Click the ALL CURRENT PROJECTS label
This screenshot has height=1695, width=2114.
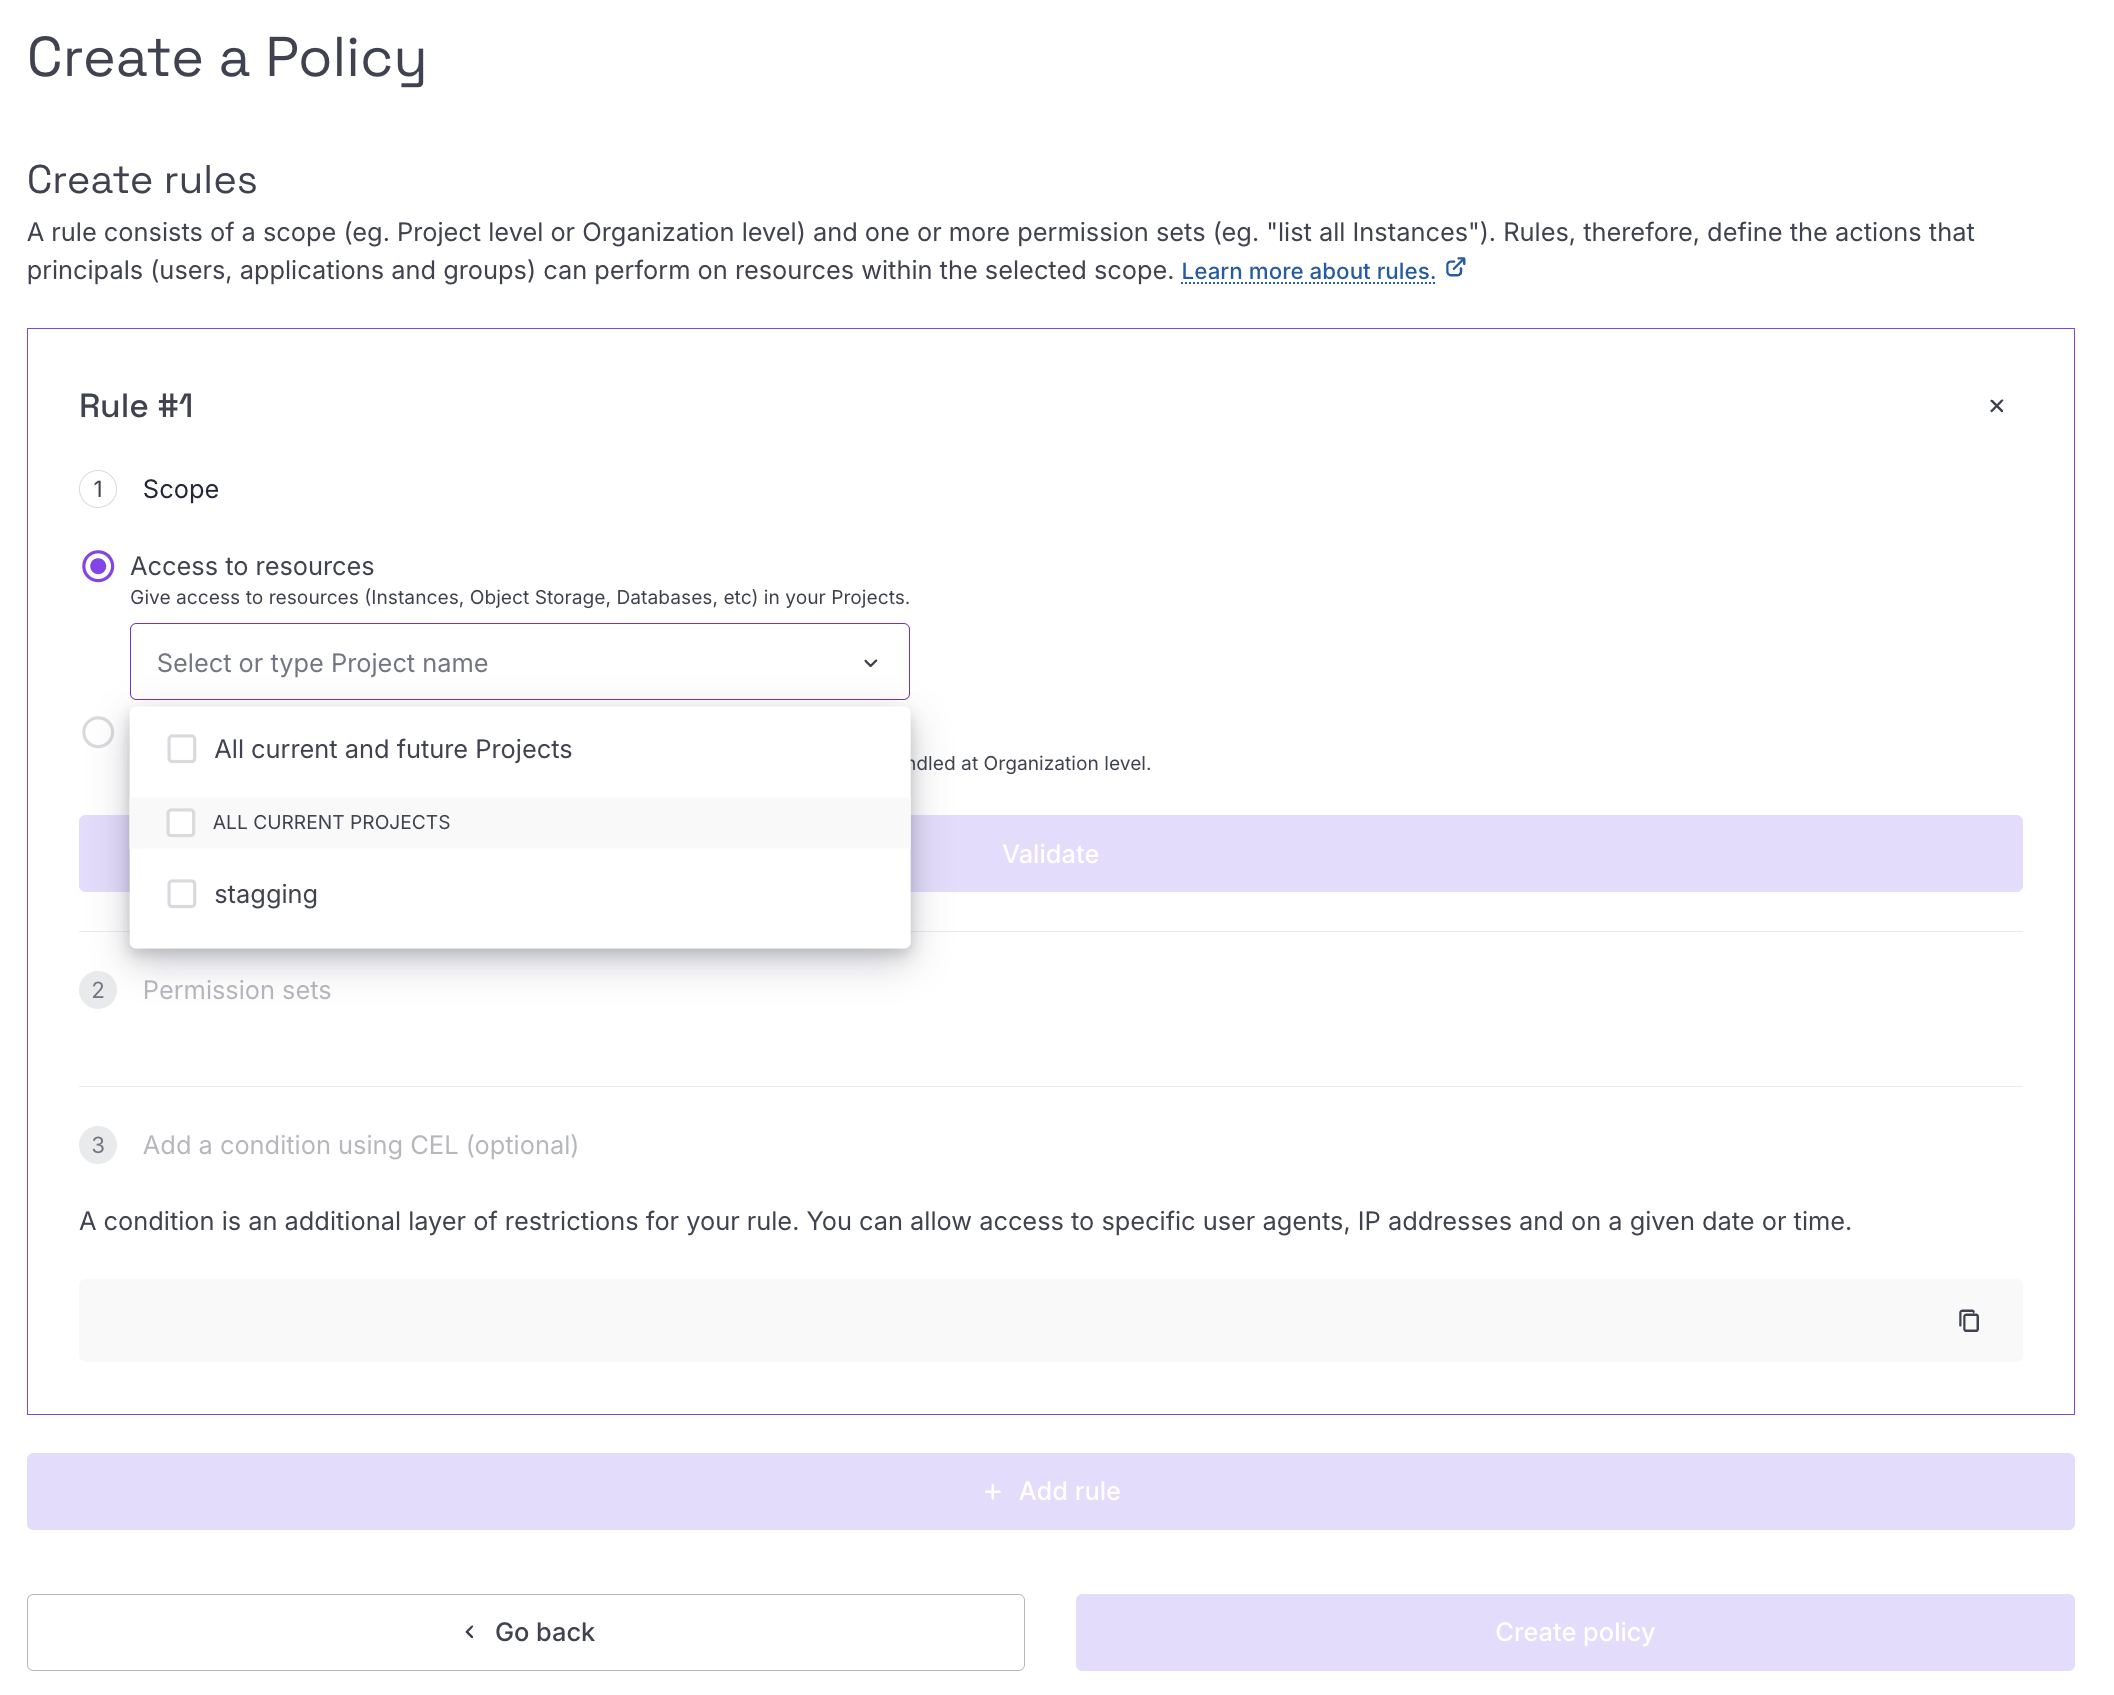[x=331, y=822]
